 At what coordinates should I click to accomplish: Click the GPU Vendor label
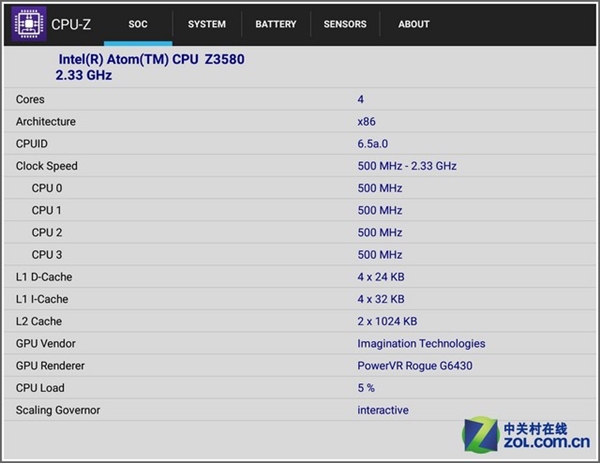[x=46, y=344]
